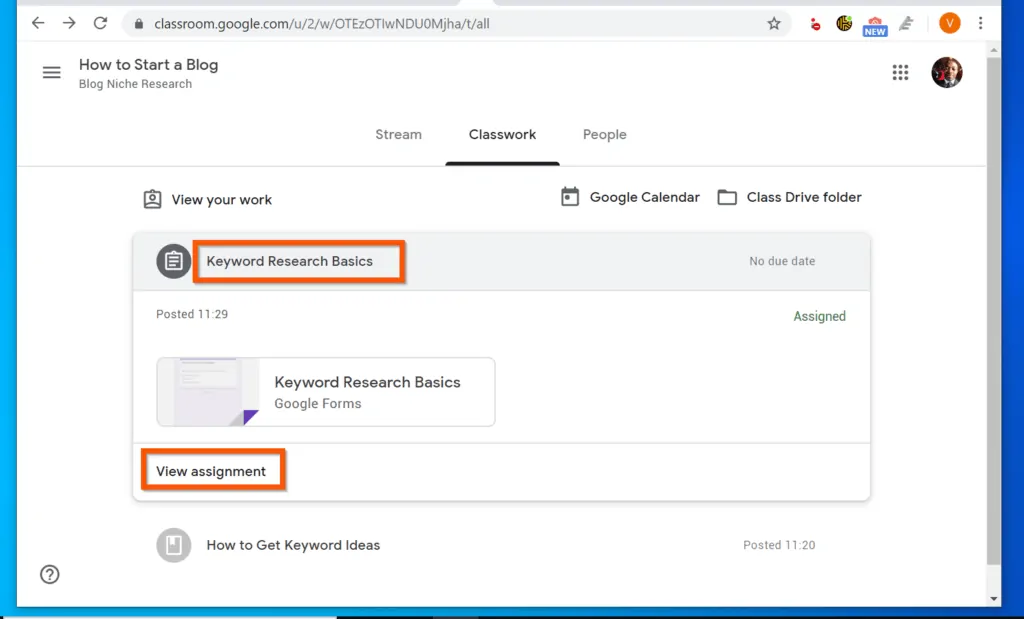Viewport: 1024px width, 619px height.
Task: Click the View assignment button
Action: (212, 468)
